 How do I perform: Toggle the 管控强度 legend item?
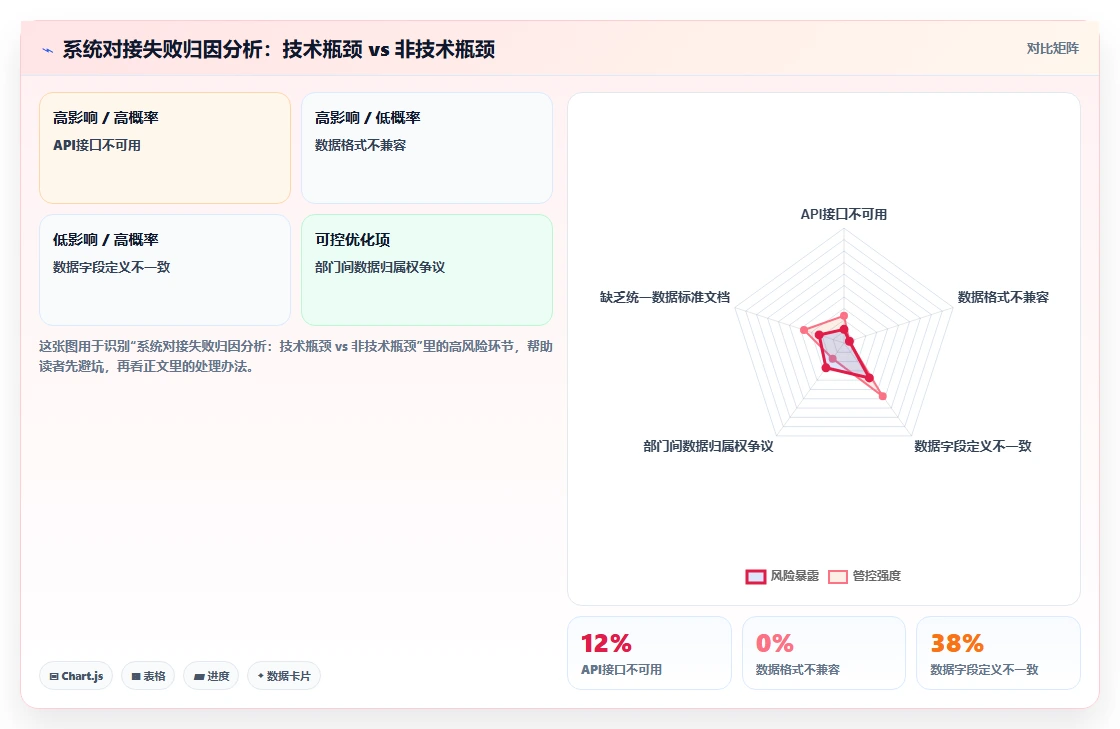coord(864,576)
